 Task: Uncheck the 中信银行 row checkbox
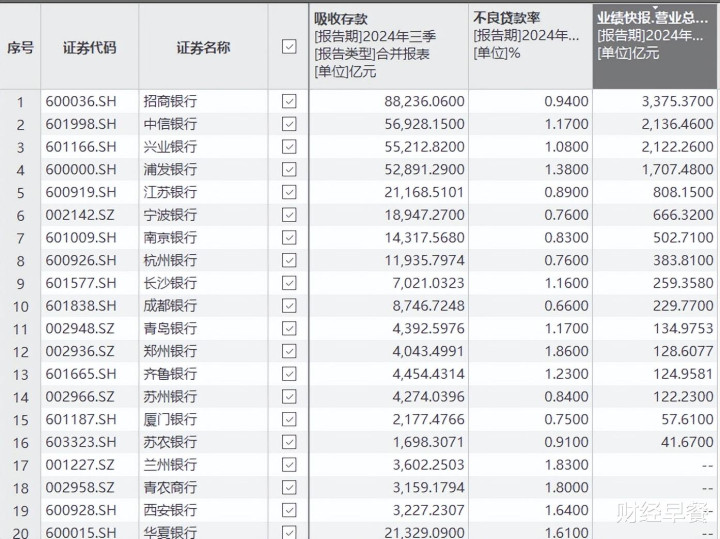289,124
